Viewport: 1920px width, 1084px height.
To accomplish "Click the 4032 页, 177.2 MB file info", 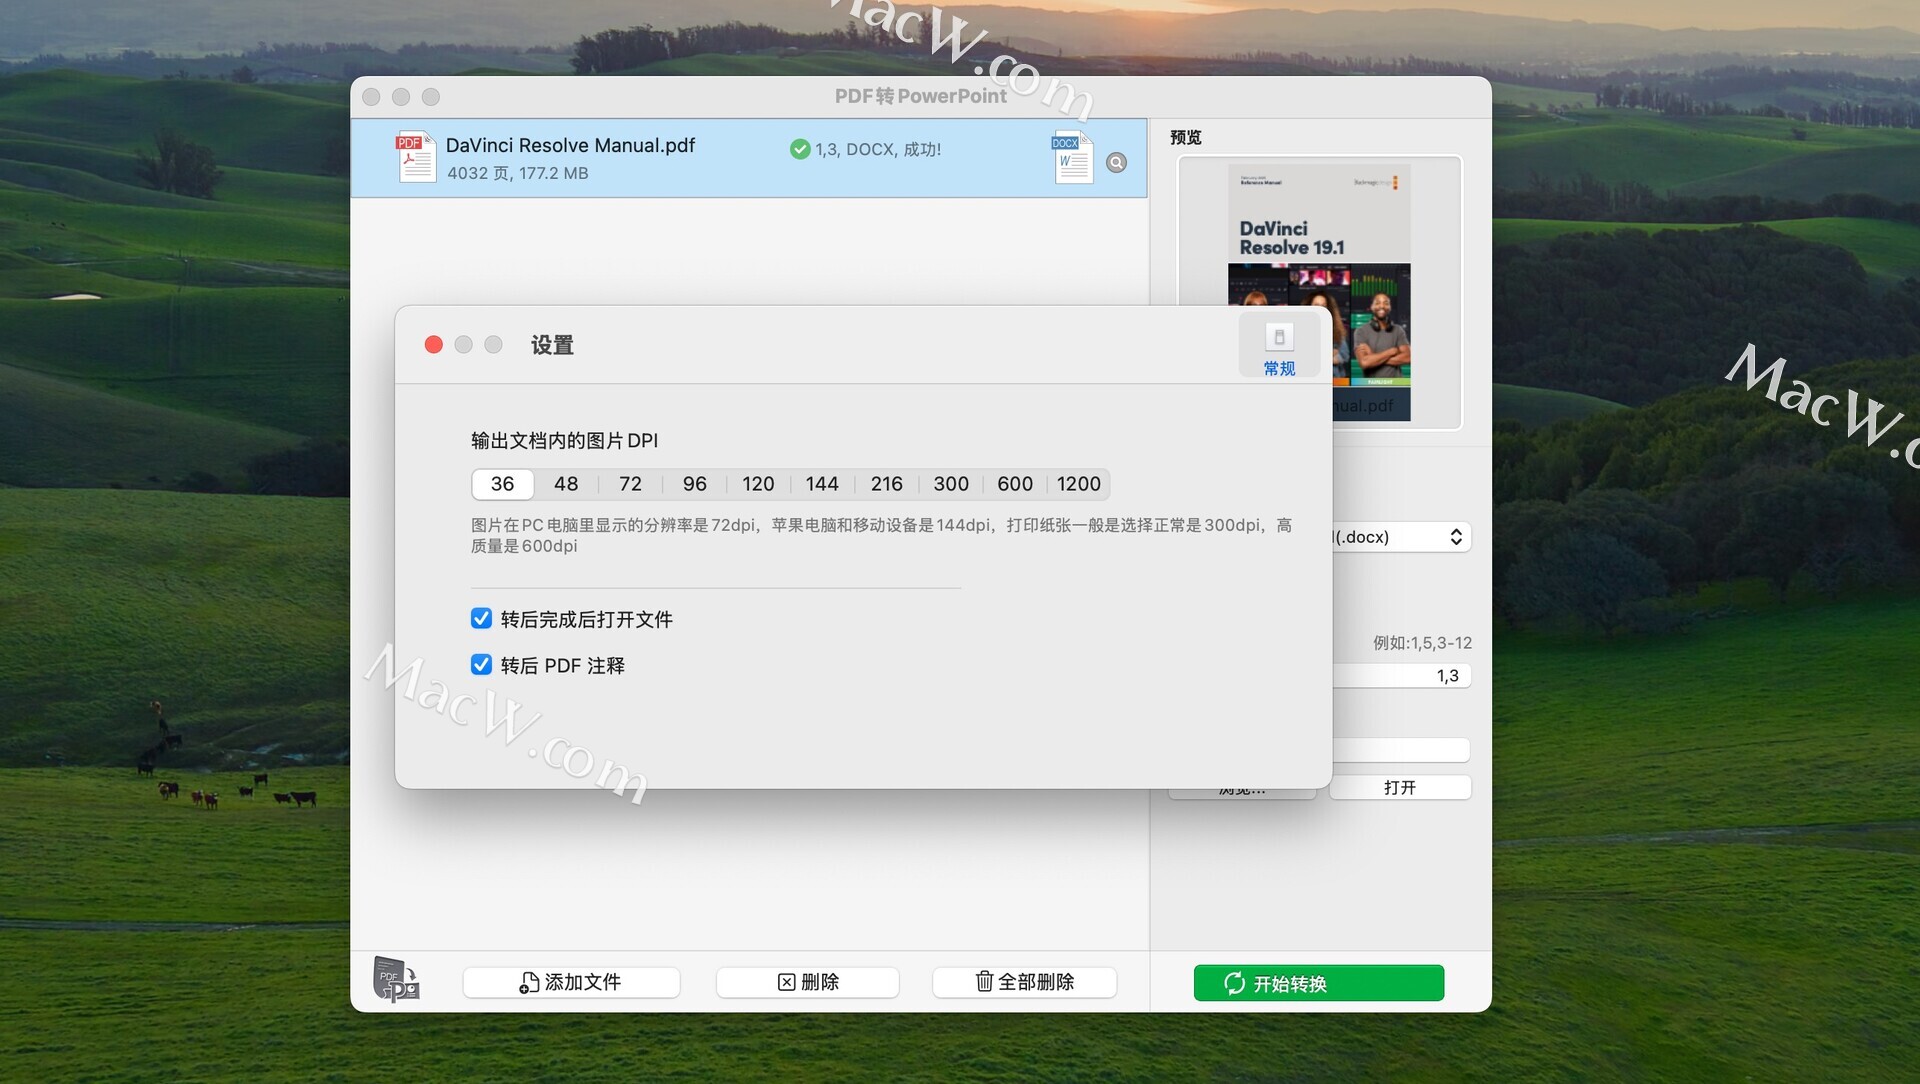I will pos(518,173).
